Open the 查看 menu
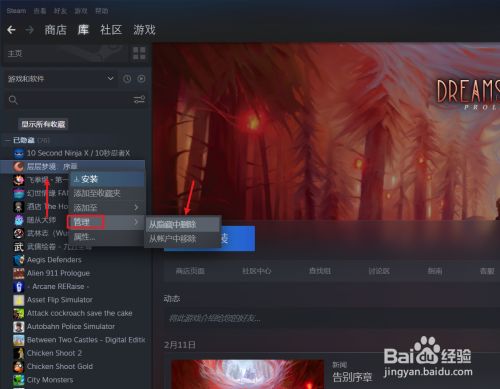Viewport: 500px width, 389px height. (40, 11)
